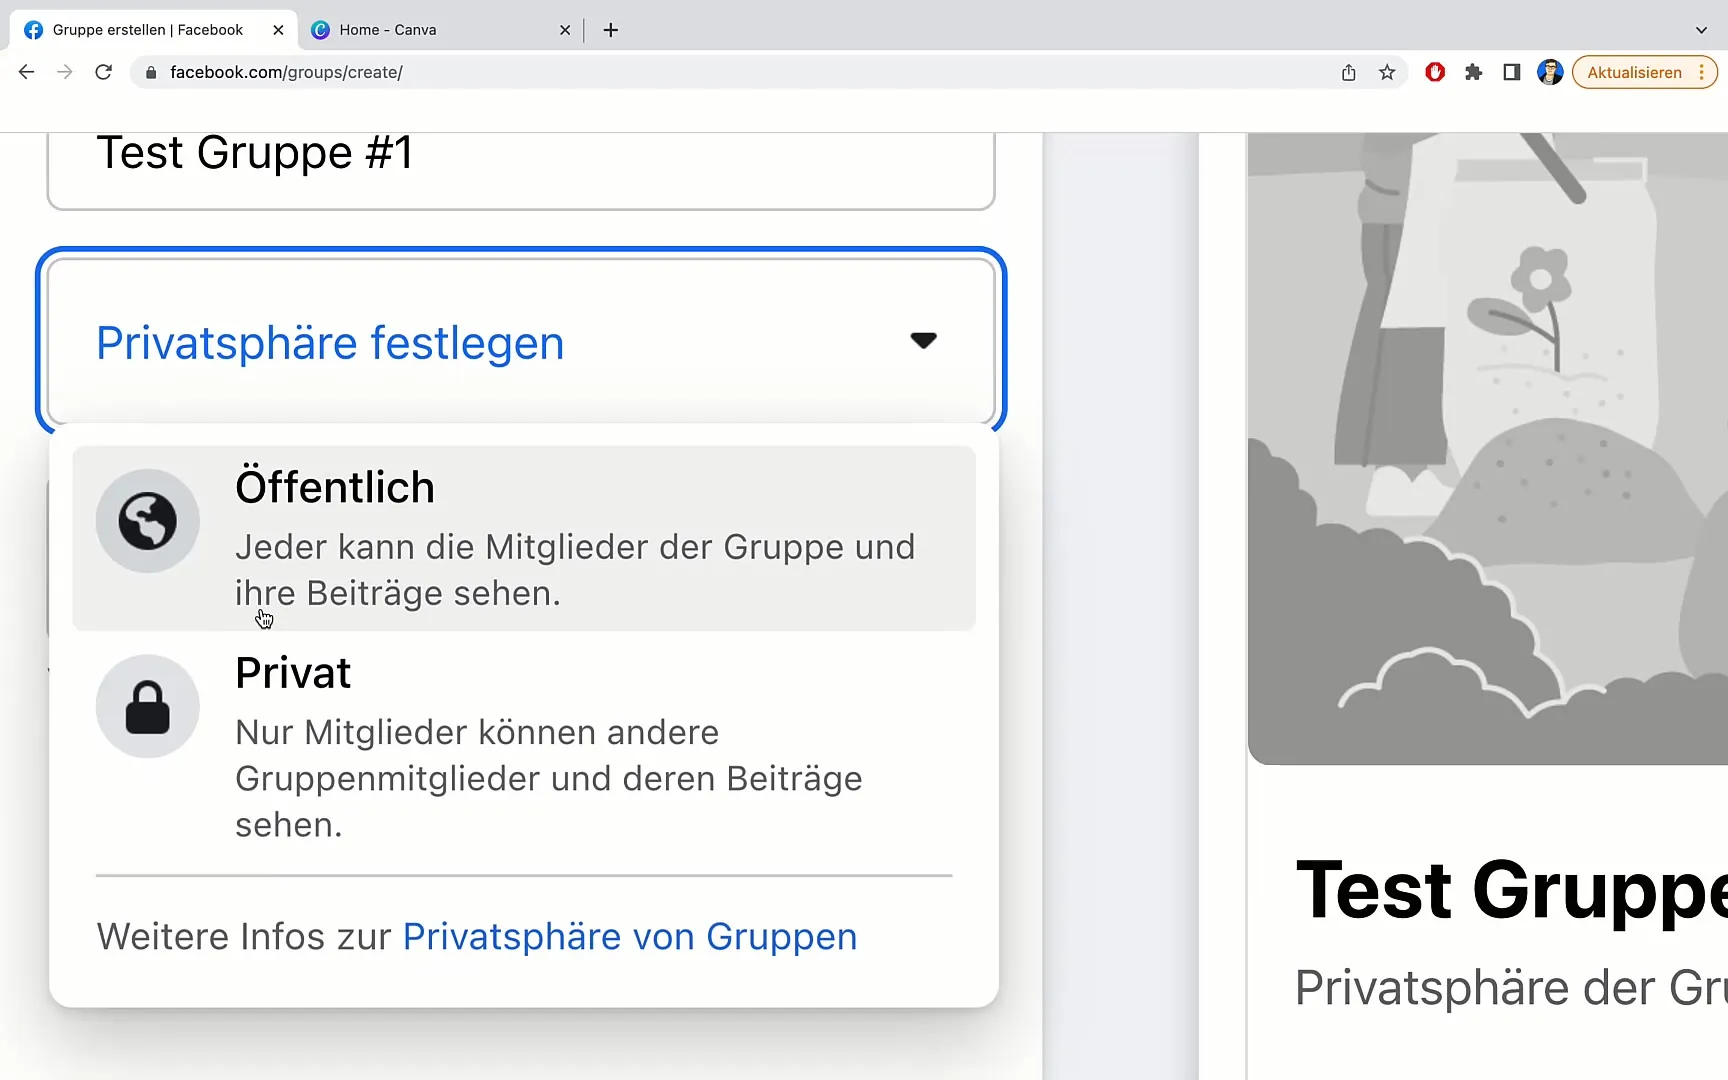Screen dimensions: 1728x1080
Task: Click the Aktualisieren update button
Action: click(x=1644, y=72)
